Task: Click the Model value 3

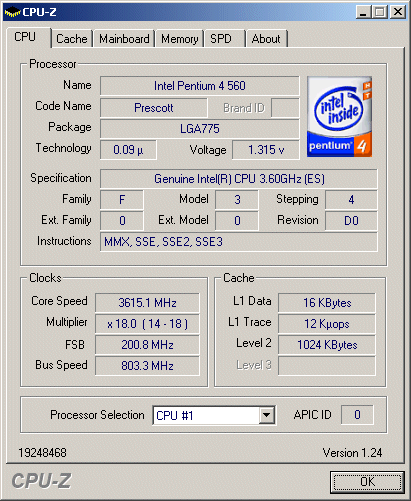Action: click(x=237, y=200)
